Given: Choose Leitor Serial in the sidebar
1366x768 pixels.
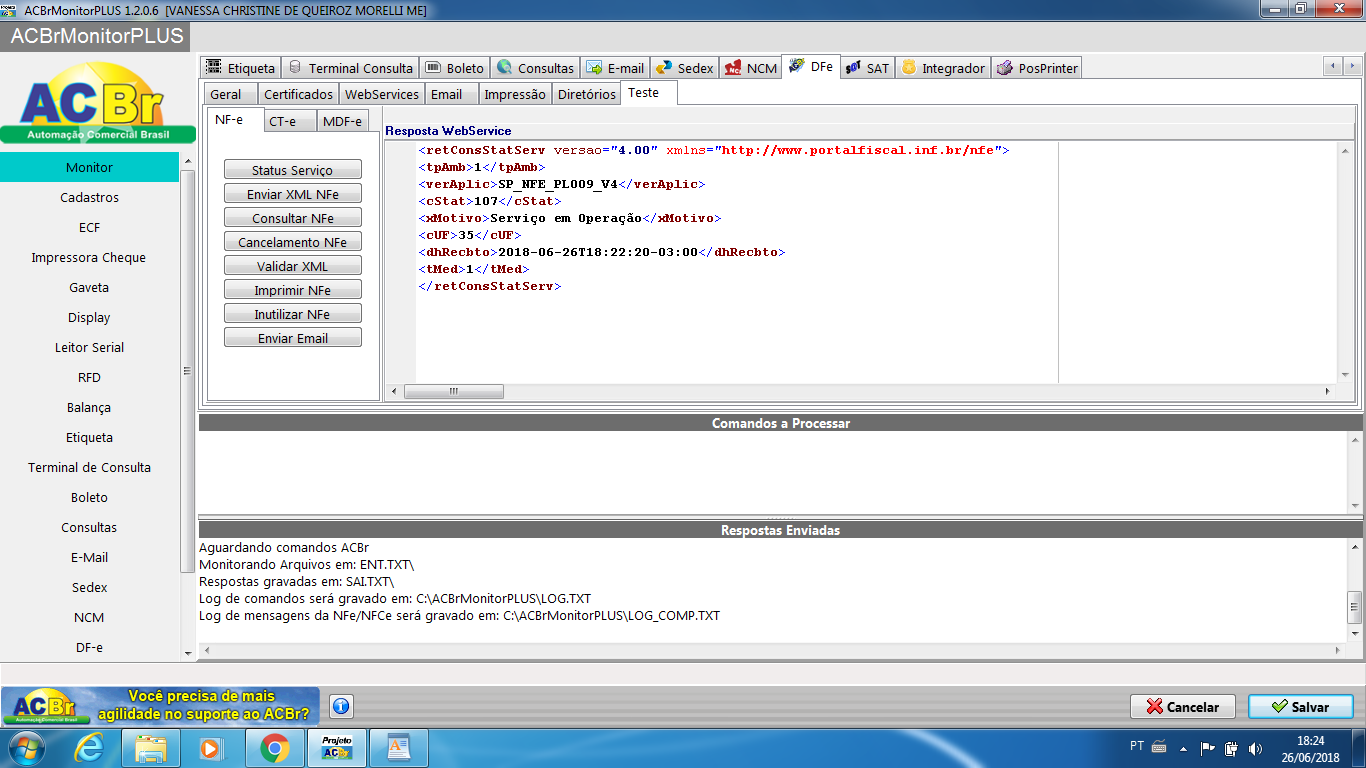Looking at the screenshot, I should click(x=90, y=347).
